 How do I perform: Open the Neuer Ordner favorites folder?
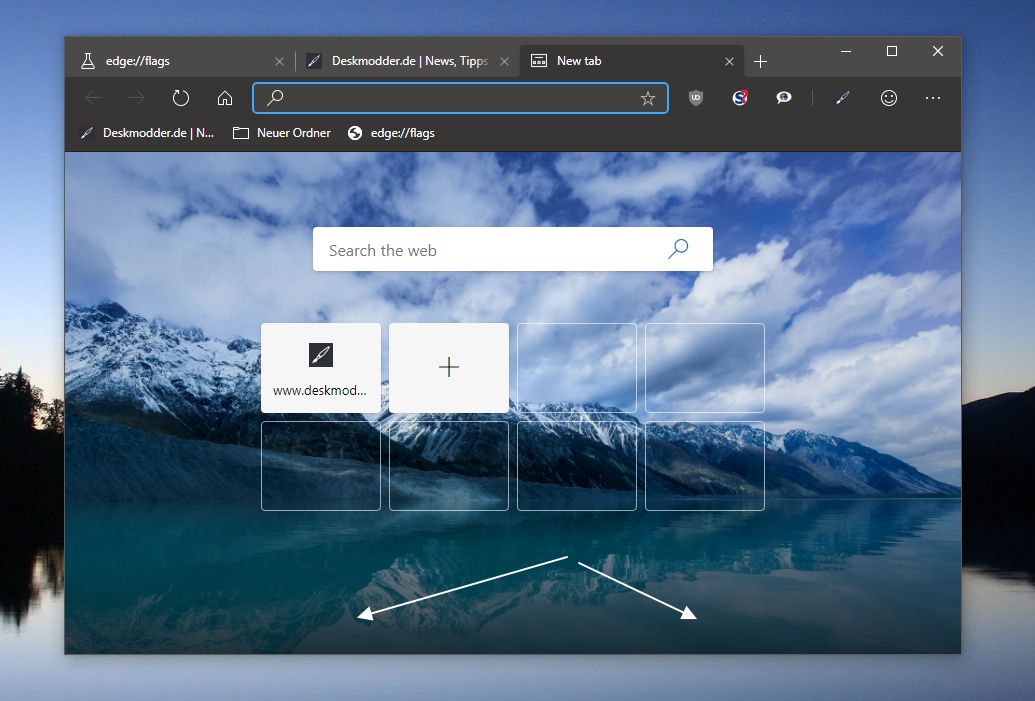click(x=282, y=133)
